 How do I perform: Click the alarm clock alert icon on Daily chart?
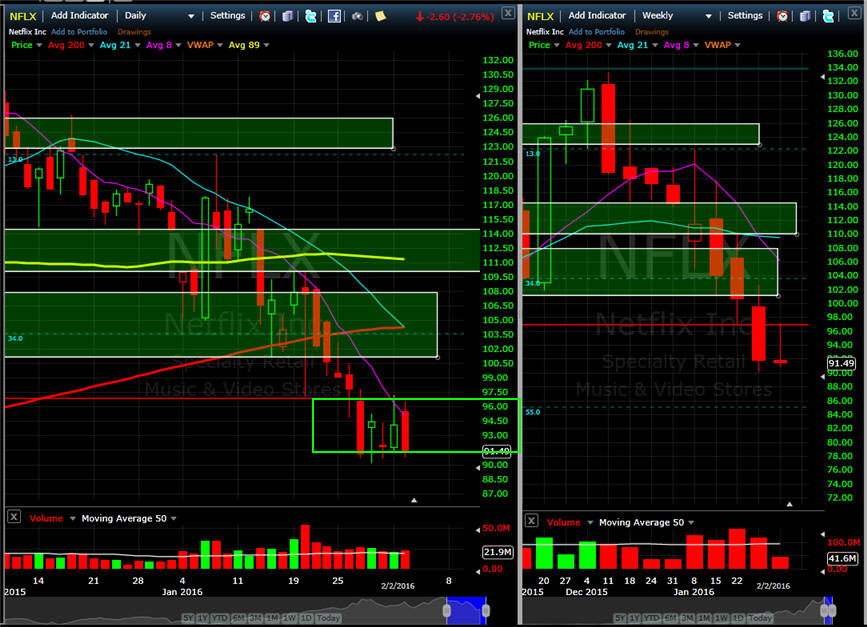tap(265, 16)
